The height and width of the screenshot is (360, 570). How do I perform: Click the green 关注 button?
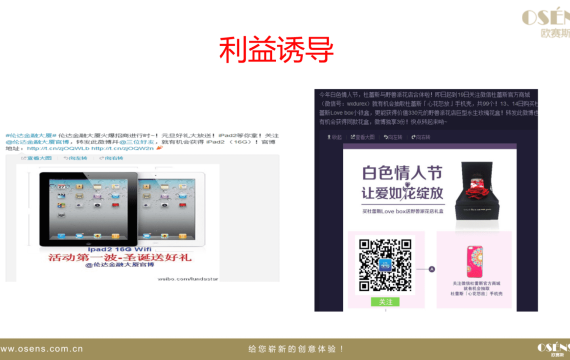coord(385,302)
